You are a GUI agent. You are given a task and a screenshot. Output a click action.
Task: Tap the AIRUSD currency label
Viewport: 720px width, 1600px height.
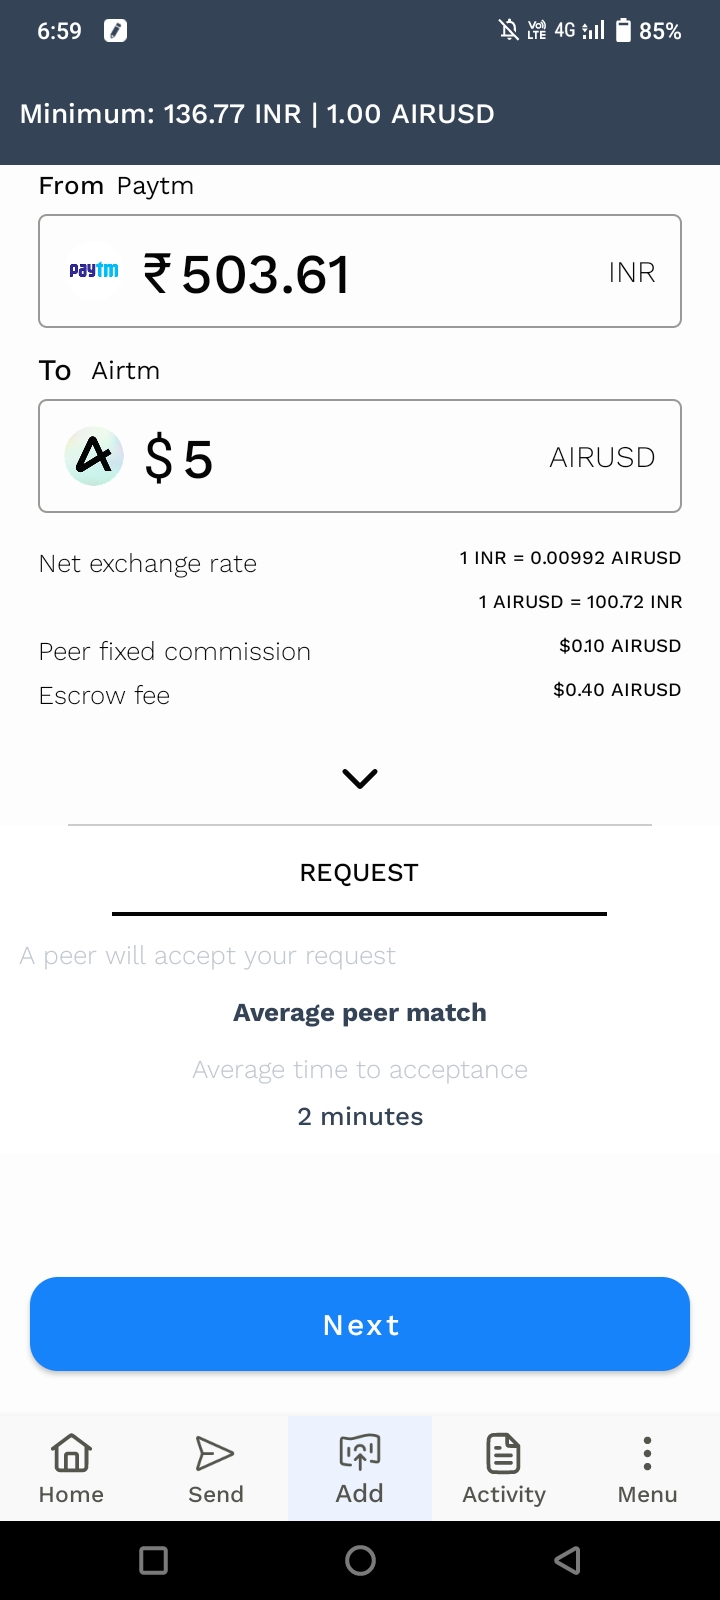(602, 457)
